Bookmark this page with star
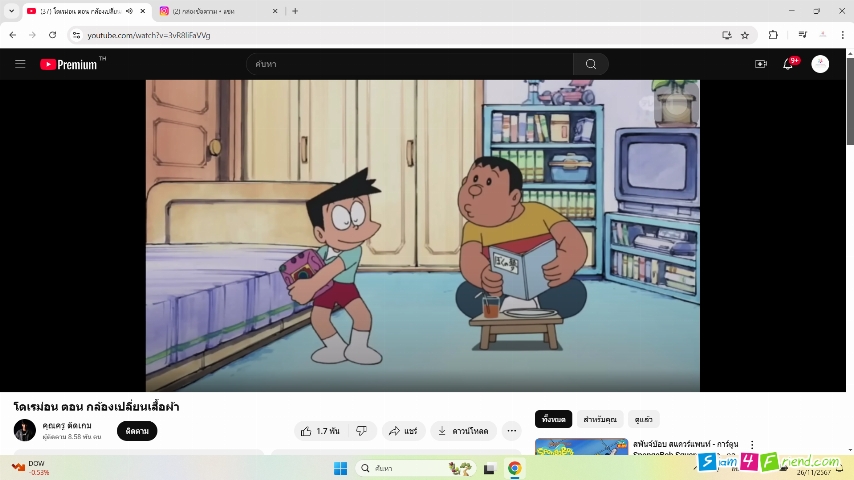 pos(745,35)
